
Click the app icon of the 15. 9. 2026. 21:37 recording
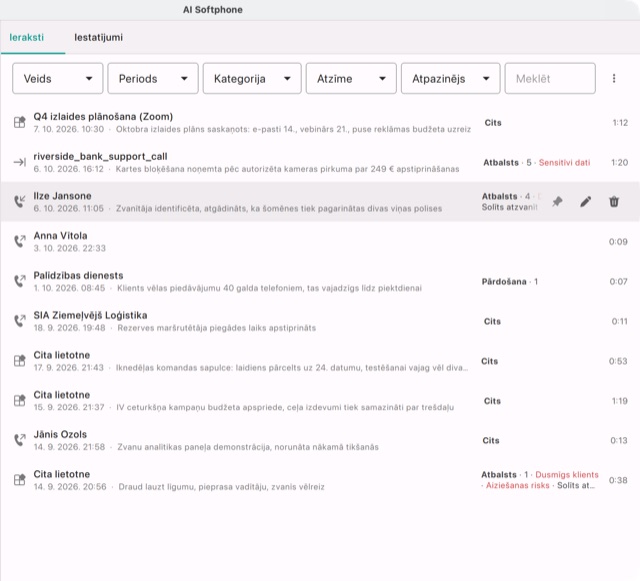(20, 401)
